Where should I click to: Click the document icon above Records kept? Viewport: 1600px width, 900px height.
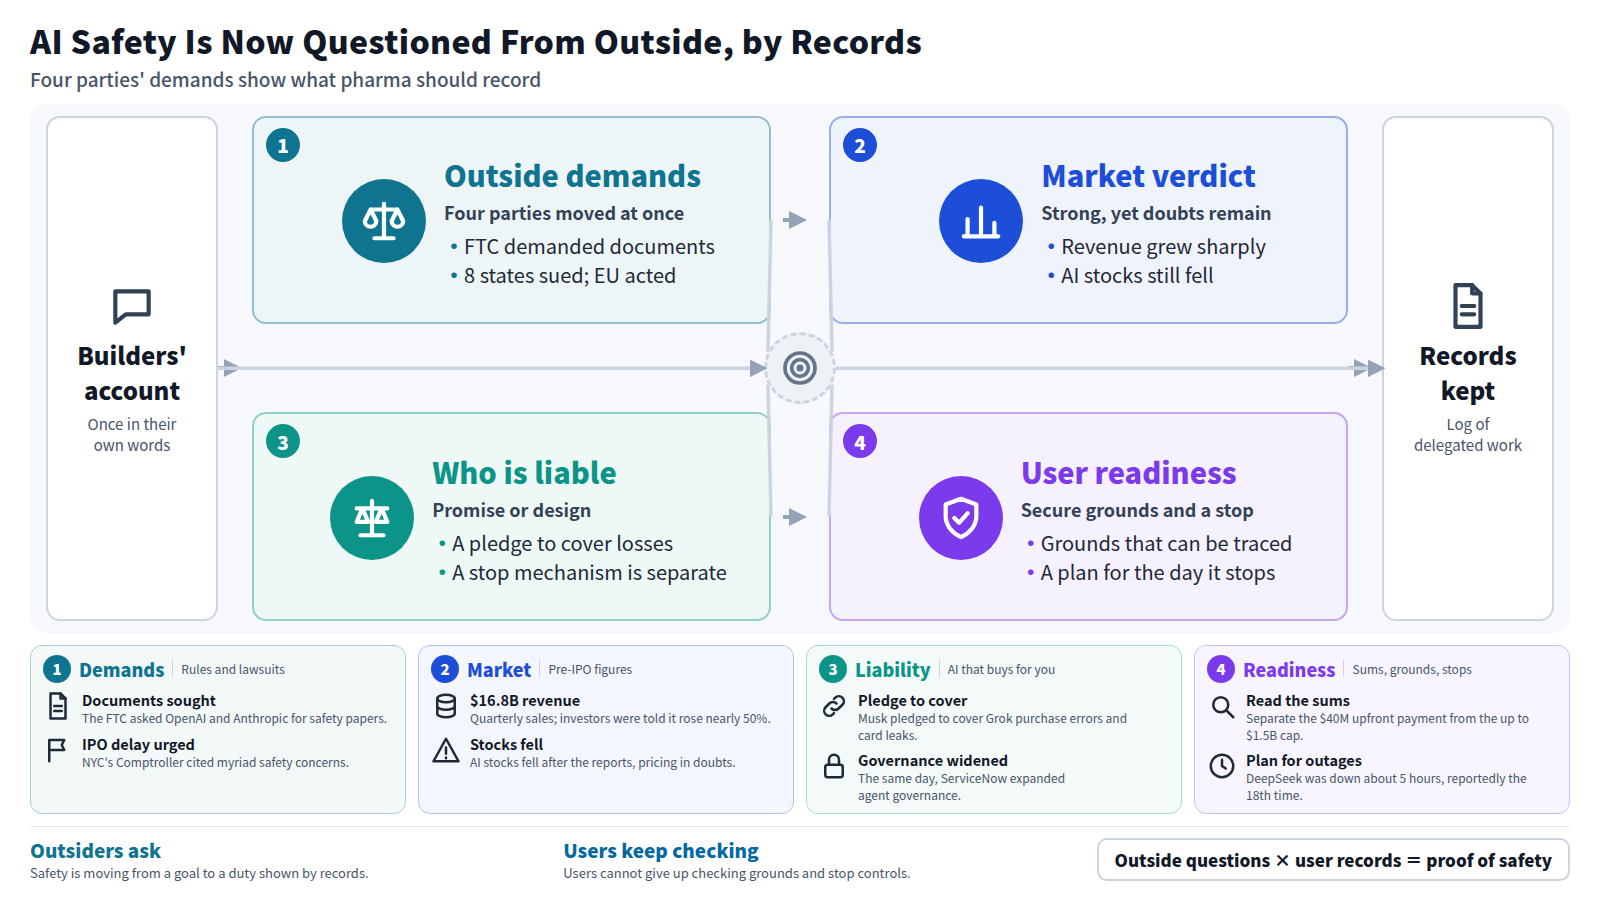(1468, 306)
